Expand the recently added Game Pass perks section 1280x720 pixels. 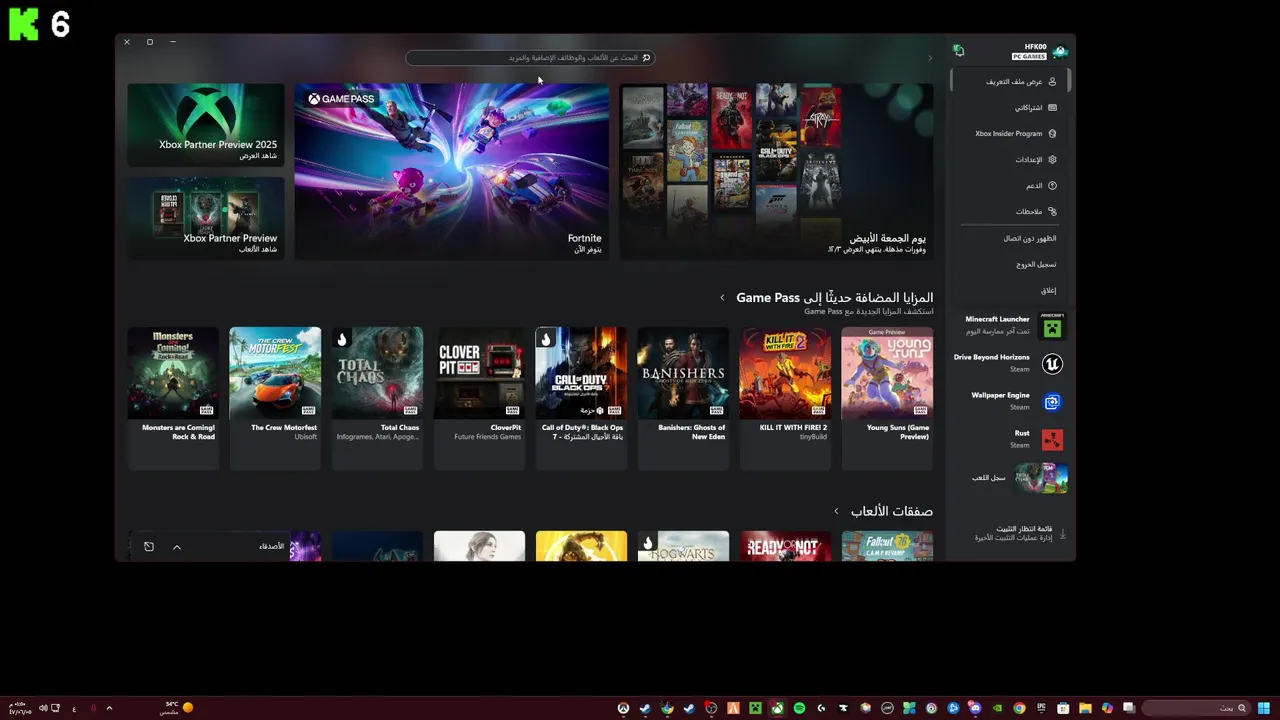point(723,298)
